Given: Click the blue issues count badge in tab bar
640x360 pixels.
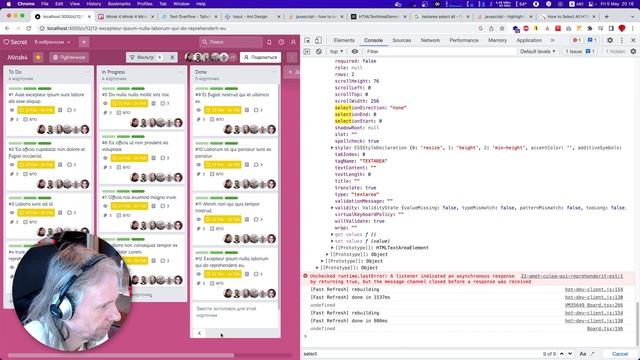Looking at the screenshot, I should tap(592, 40).
